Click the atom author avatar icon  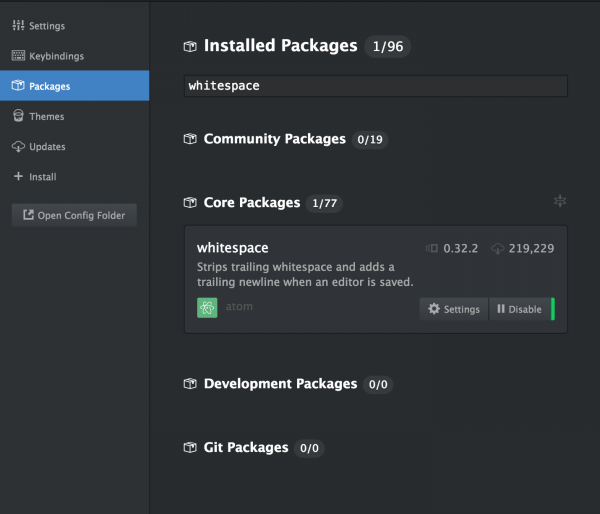pos(207,307)
